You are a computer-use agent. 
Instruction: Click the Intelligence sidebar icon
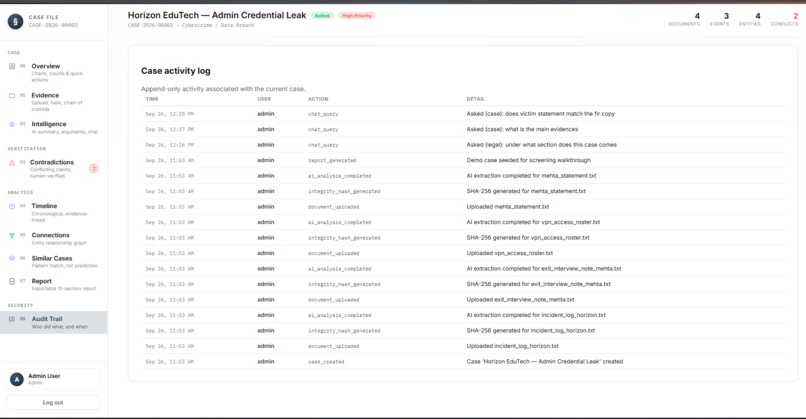(x=12, y=124)
